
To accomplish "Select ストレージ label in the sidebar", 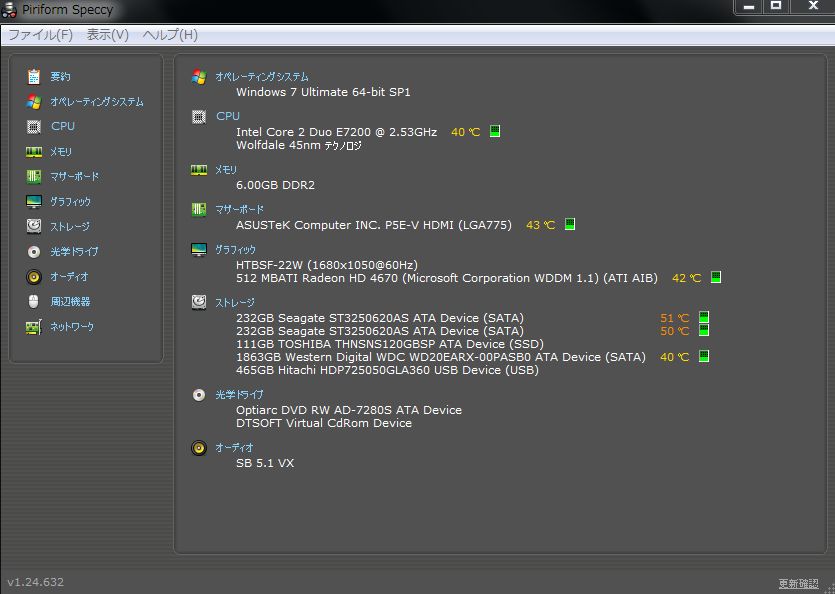I will (70, 226).
